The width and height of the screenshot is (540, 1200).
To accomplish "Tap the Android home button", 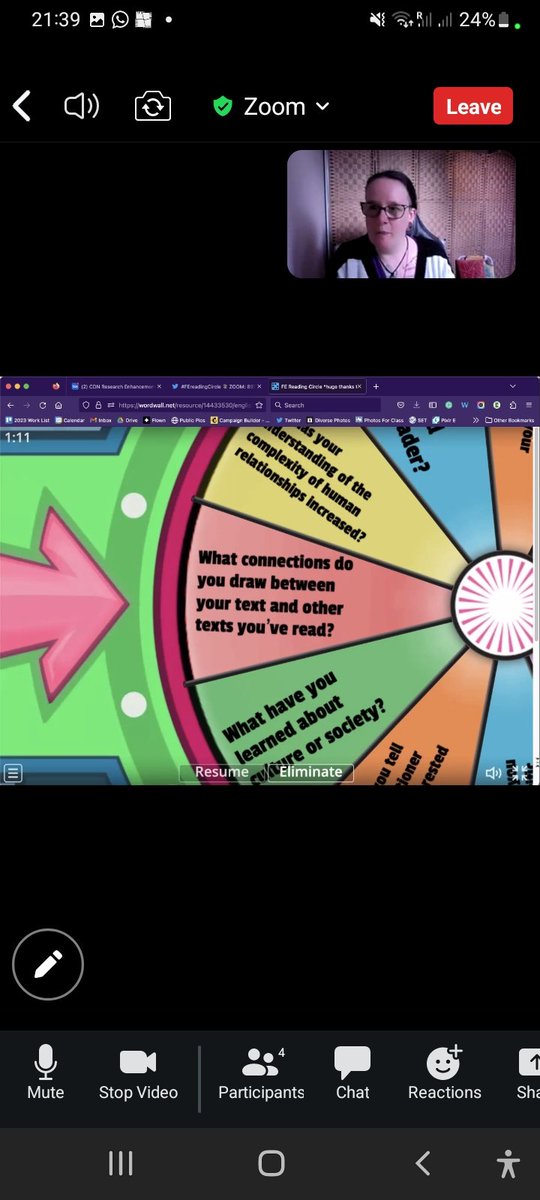I will [x=271, y=1163].
